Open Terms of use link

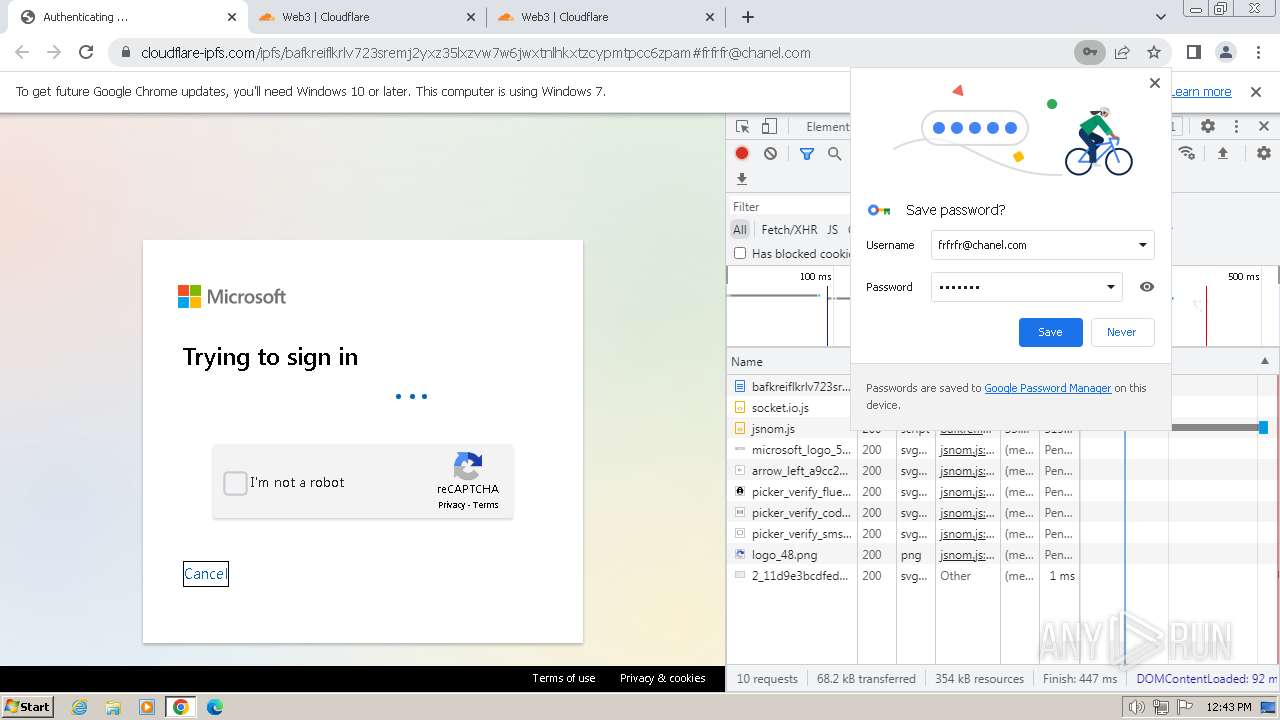[x=563, y=678]
